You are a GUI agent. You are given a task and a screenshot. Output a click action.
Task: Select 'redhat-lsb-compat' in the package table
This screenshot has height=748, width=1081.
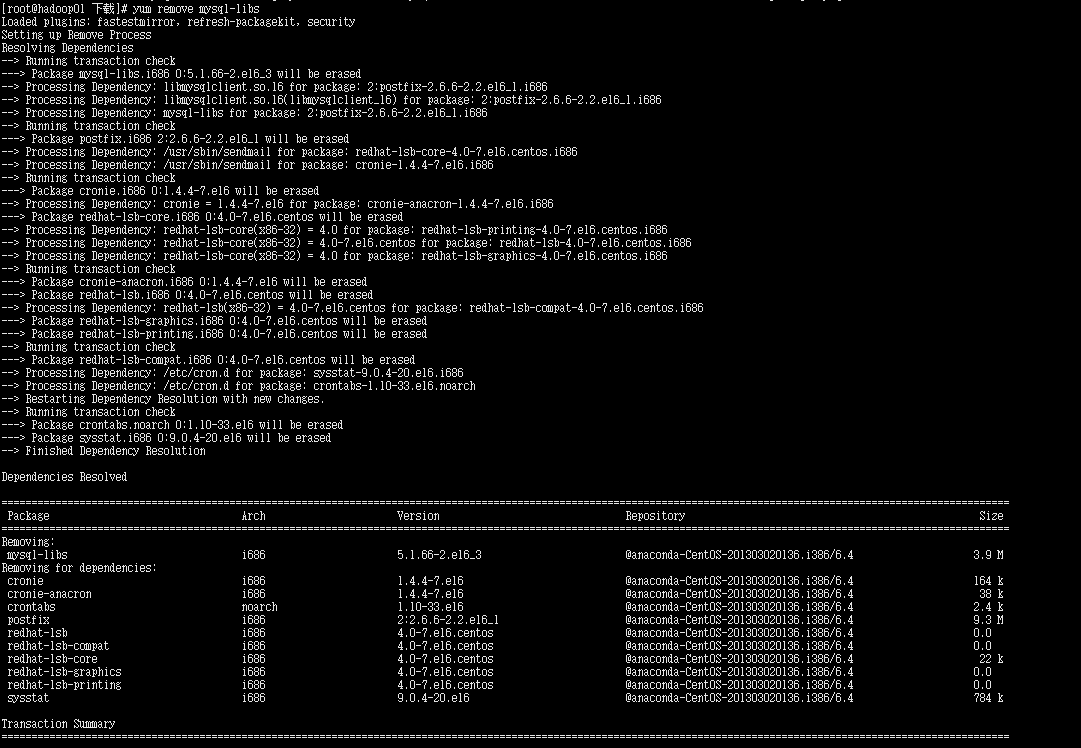point(58,647)
